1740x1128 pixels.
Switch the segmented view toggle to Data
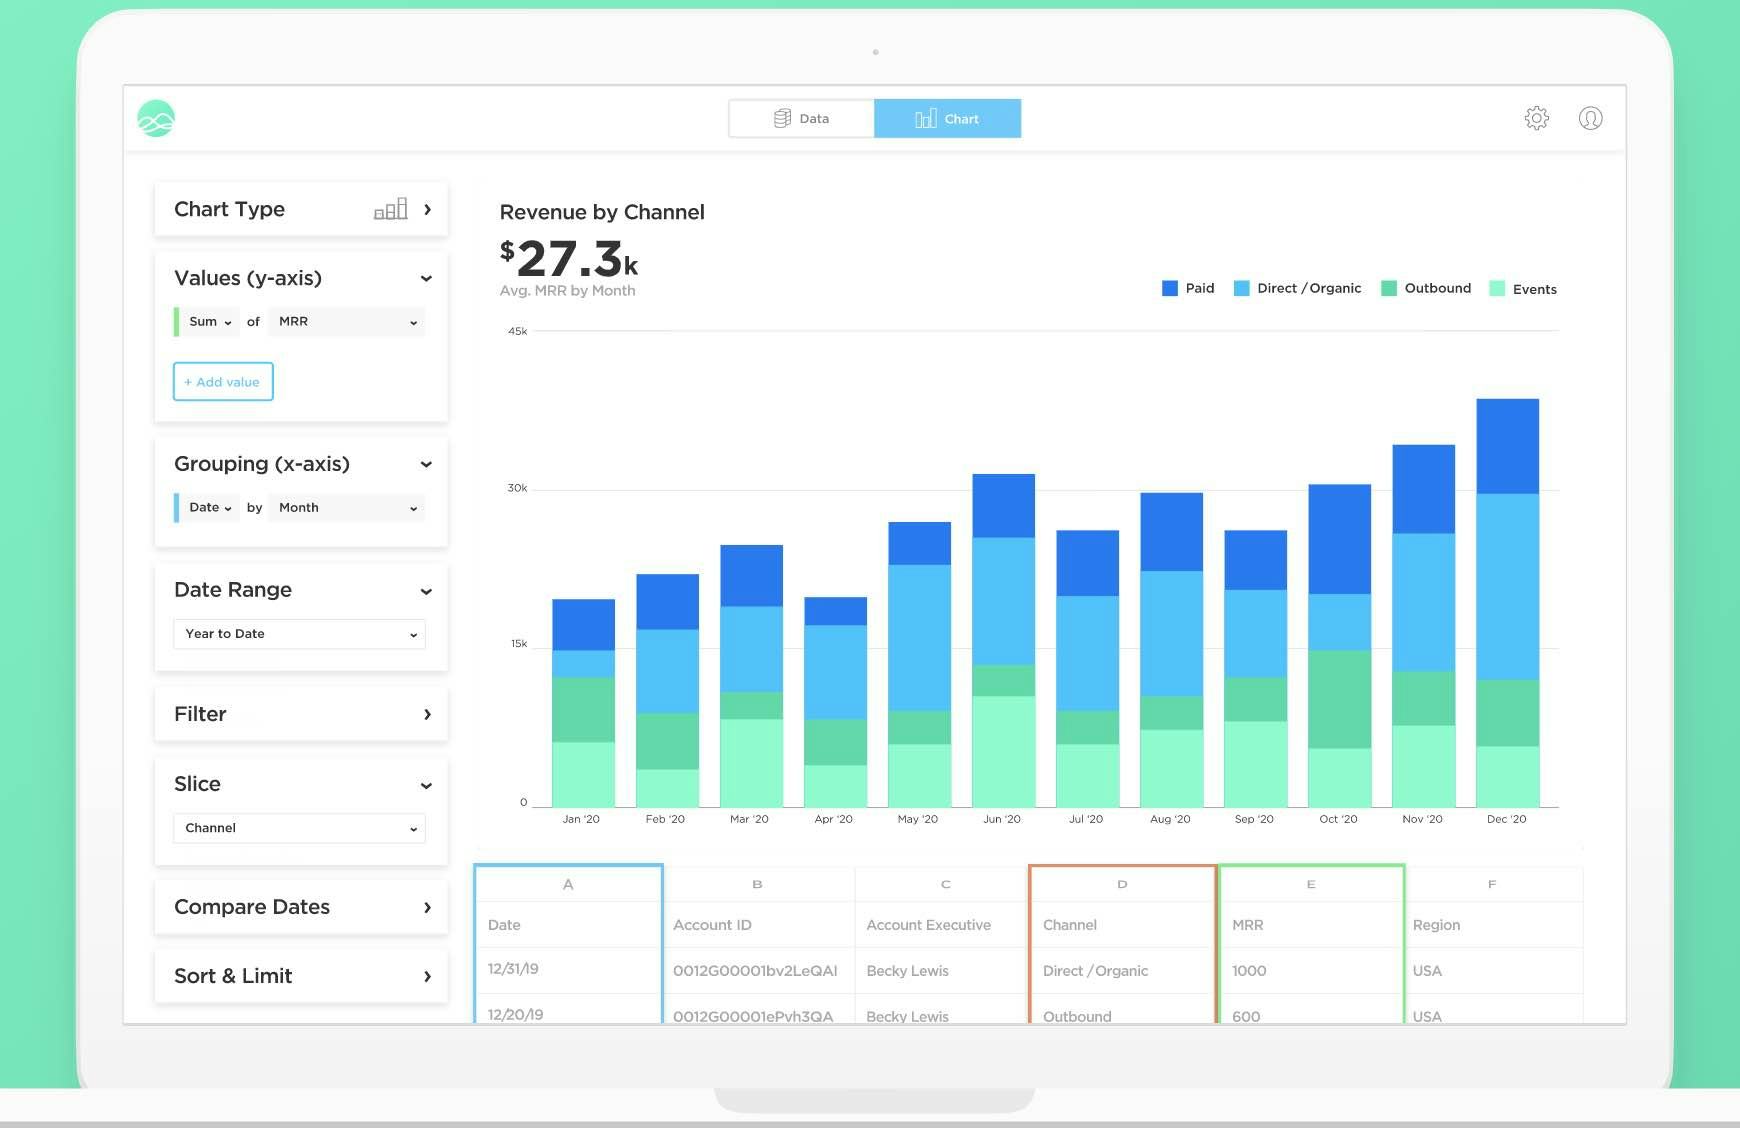(x=801, y=118)
